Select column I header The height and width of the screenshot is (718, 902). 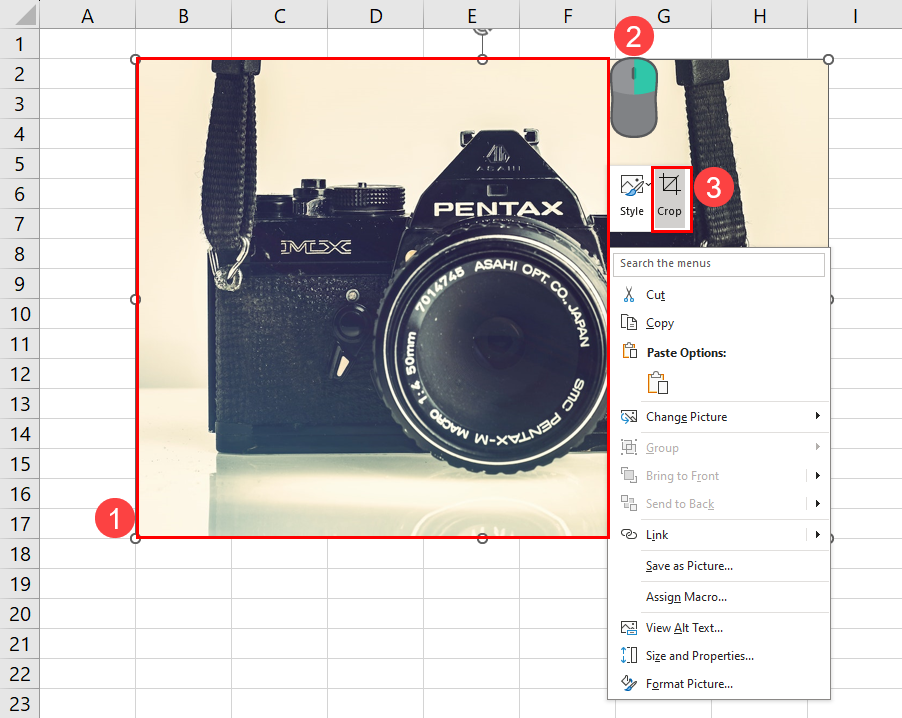(x=855, y=16)
